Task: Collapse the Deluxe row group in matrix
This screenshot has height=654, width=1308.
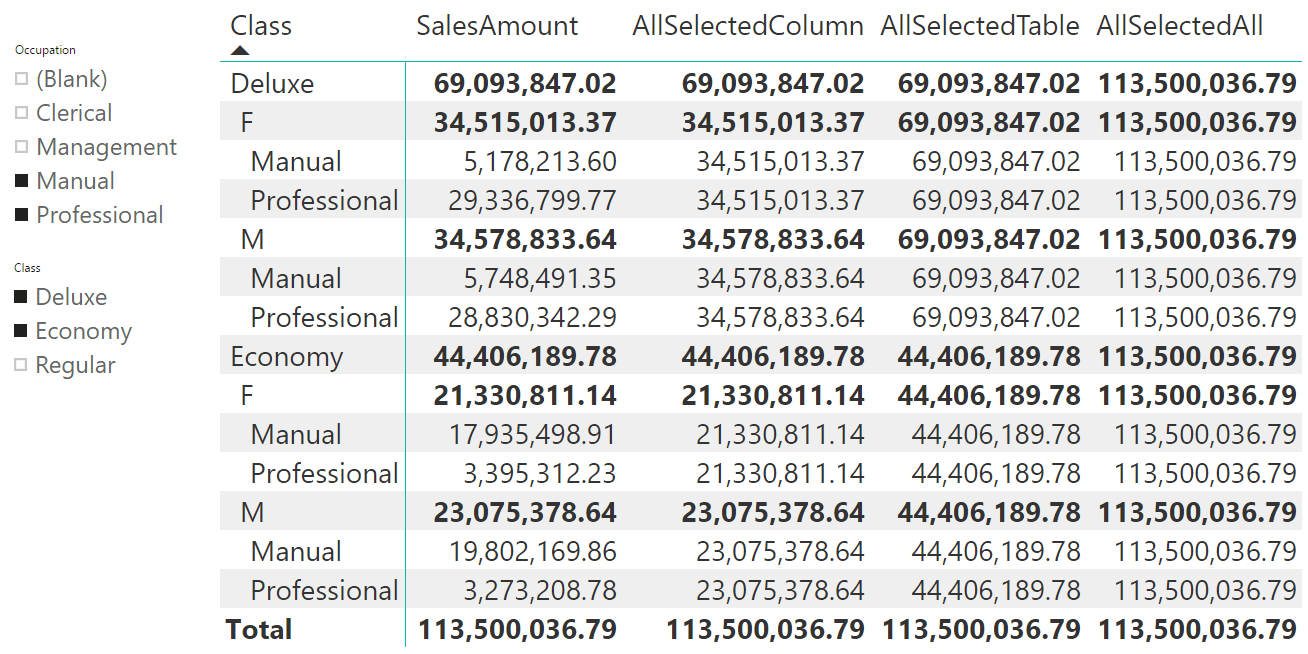Action: (272, 84)
